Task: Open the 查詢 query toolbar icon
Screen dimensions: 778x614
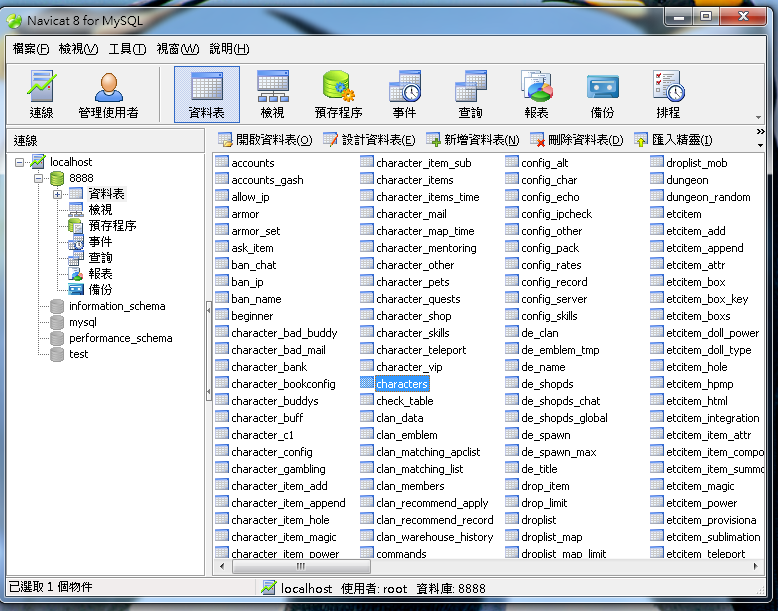Action: pyautogui.click(x=470, y=94)
